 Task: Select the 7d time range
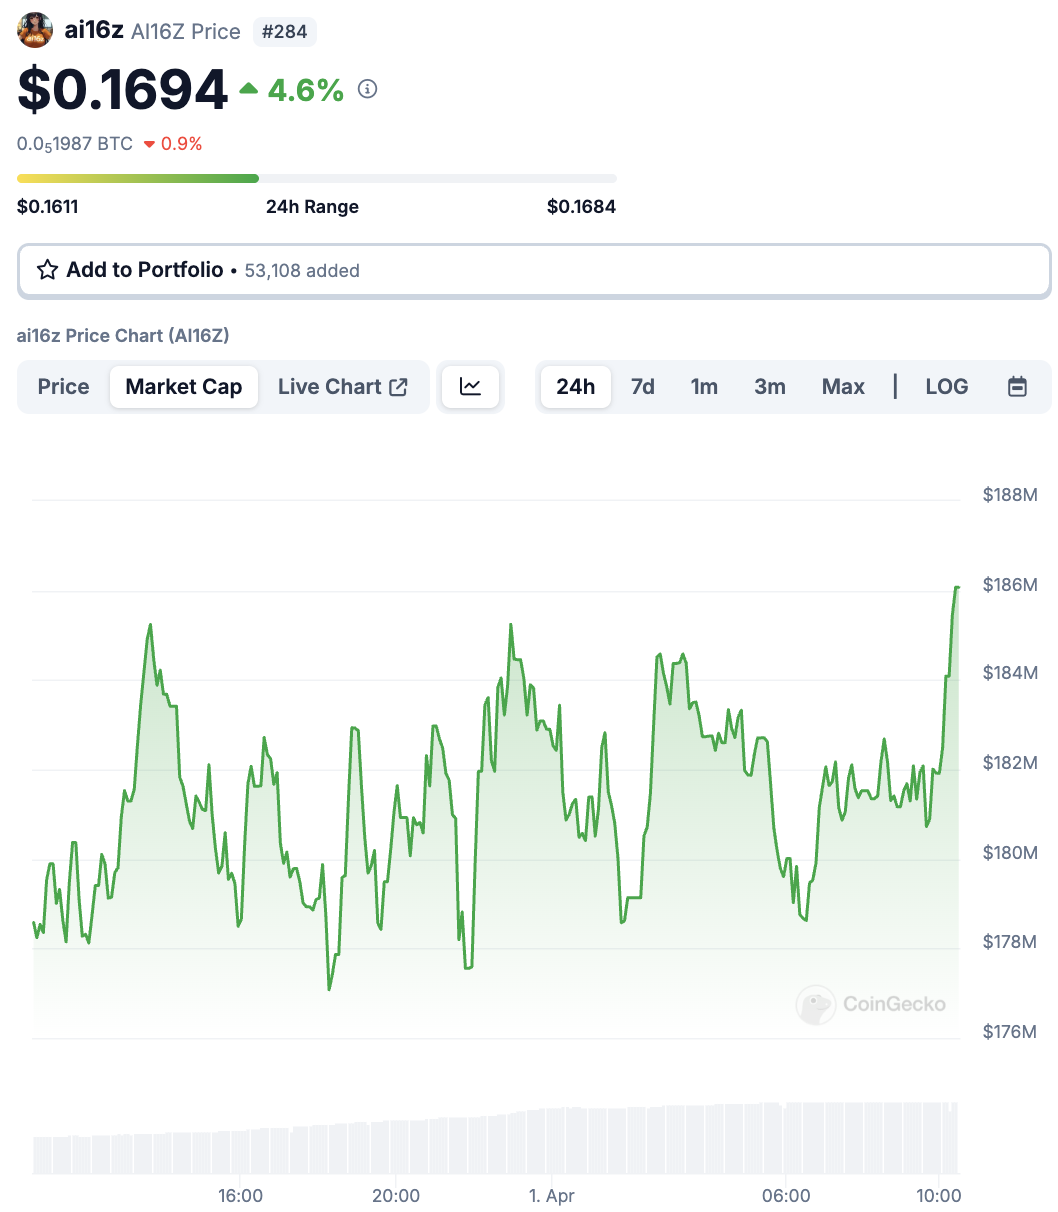coord(643,387)
